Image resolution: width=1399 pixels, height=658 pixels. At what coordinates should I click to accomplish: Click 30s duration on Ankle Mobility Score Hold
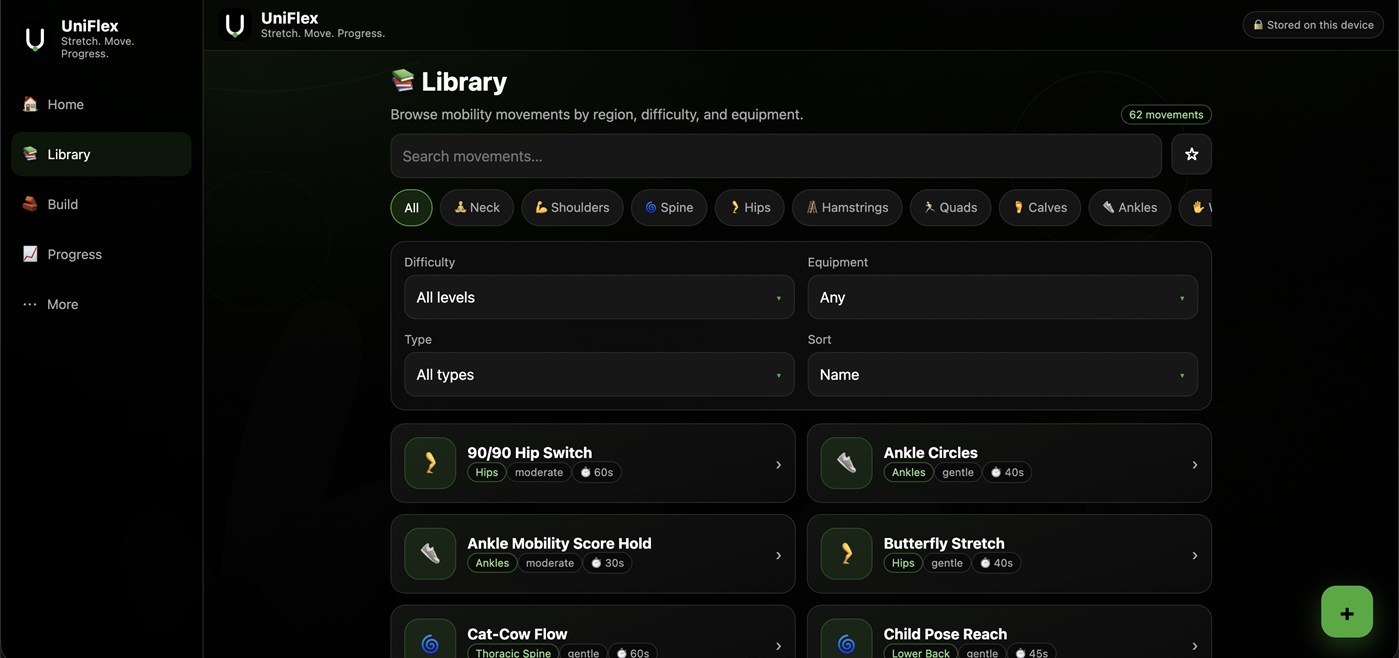click(x=608, y=563)
